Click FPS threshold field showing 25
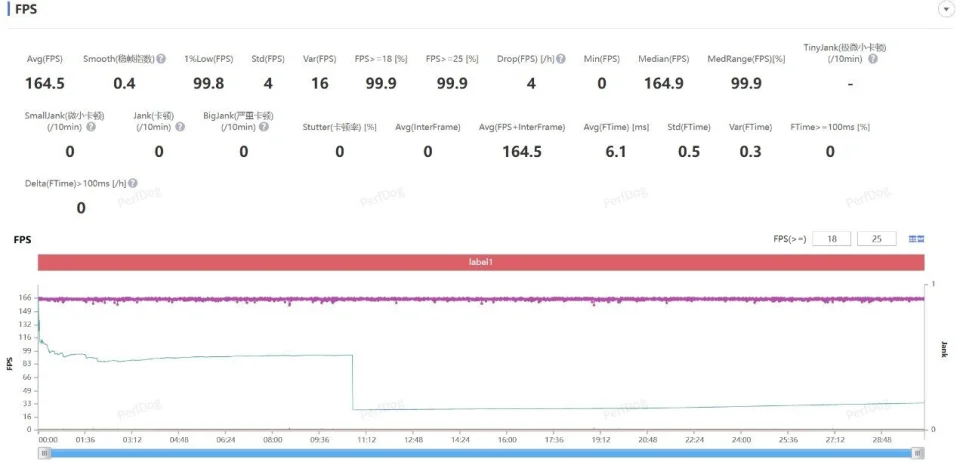Viewport: 960px width, 462px height. (x=877, y=239)
